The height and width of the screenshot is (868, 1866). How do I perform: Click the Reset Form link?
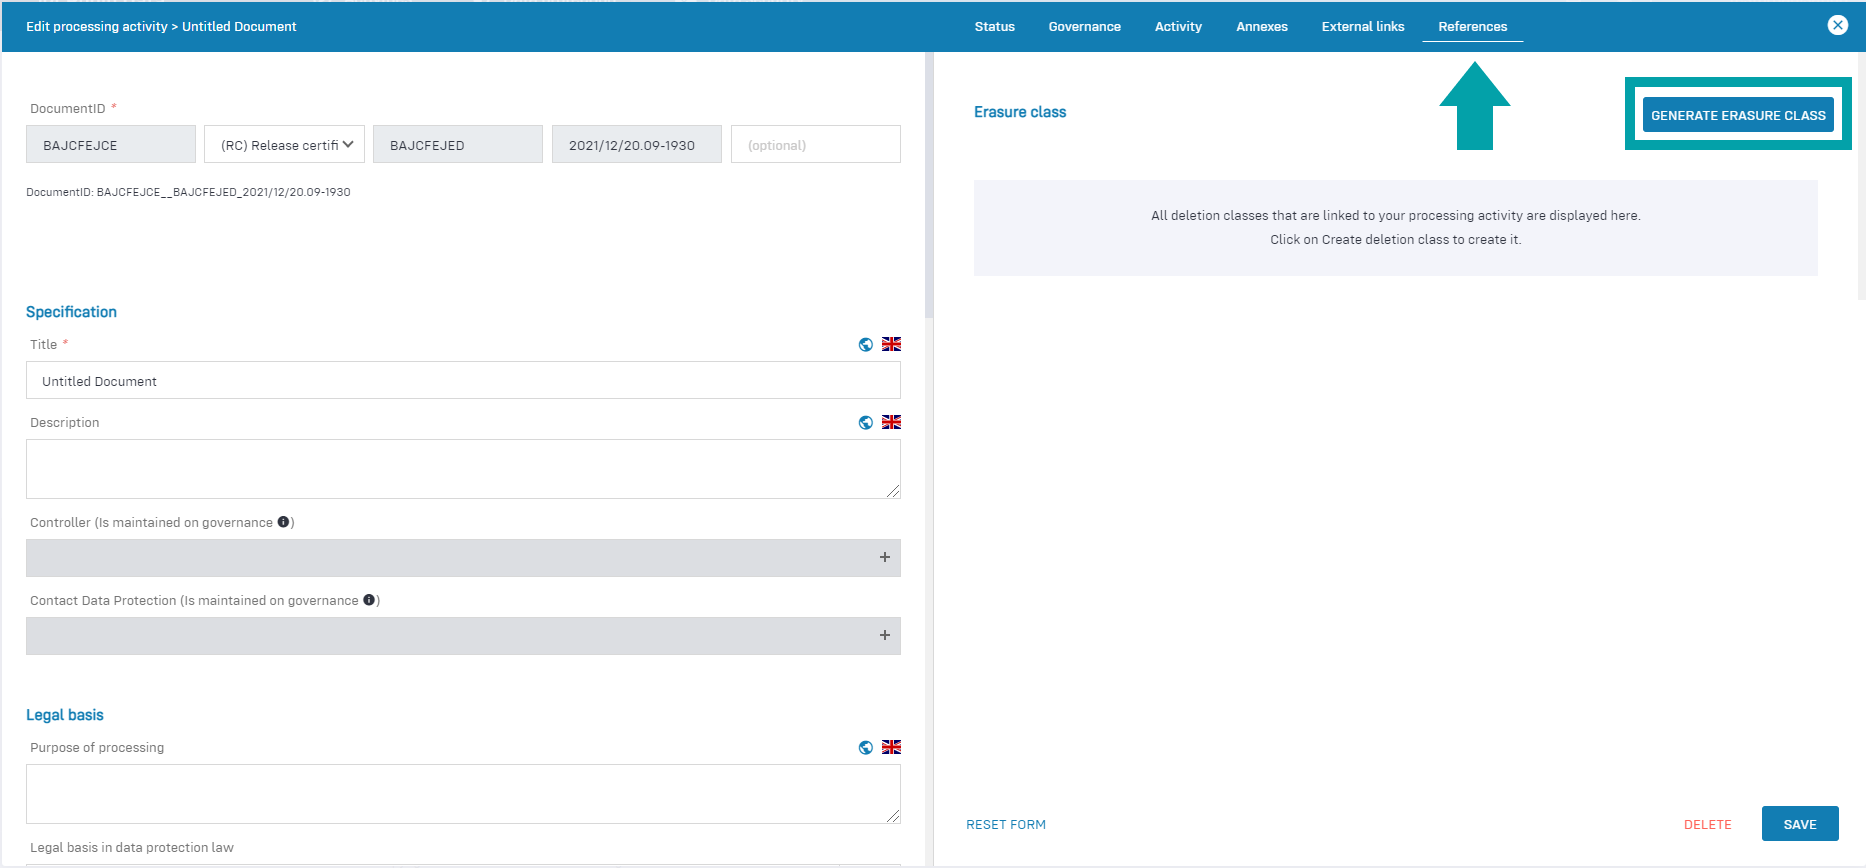[1005, 825]
